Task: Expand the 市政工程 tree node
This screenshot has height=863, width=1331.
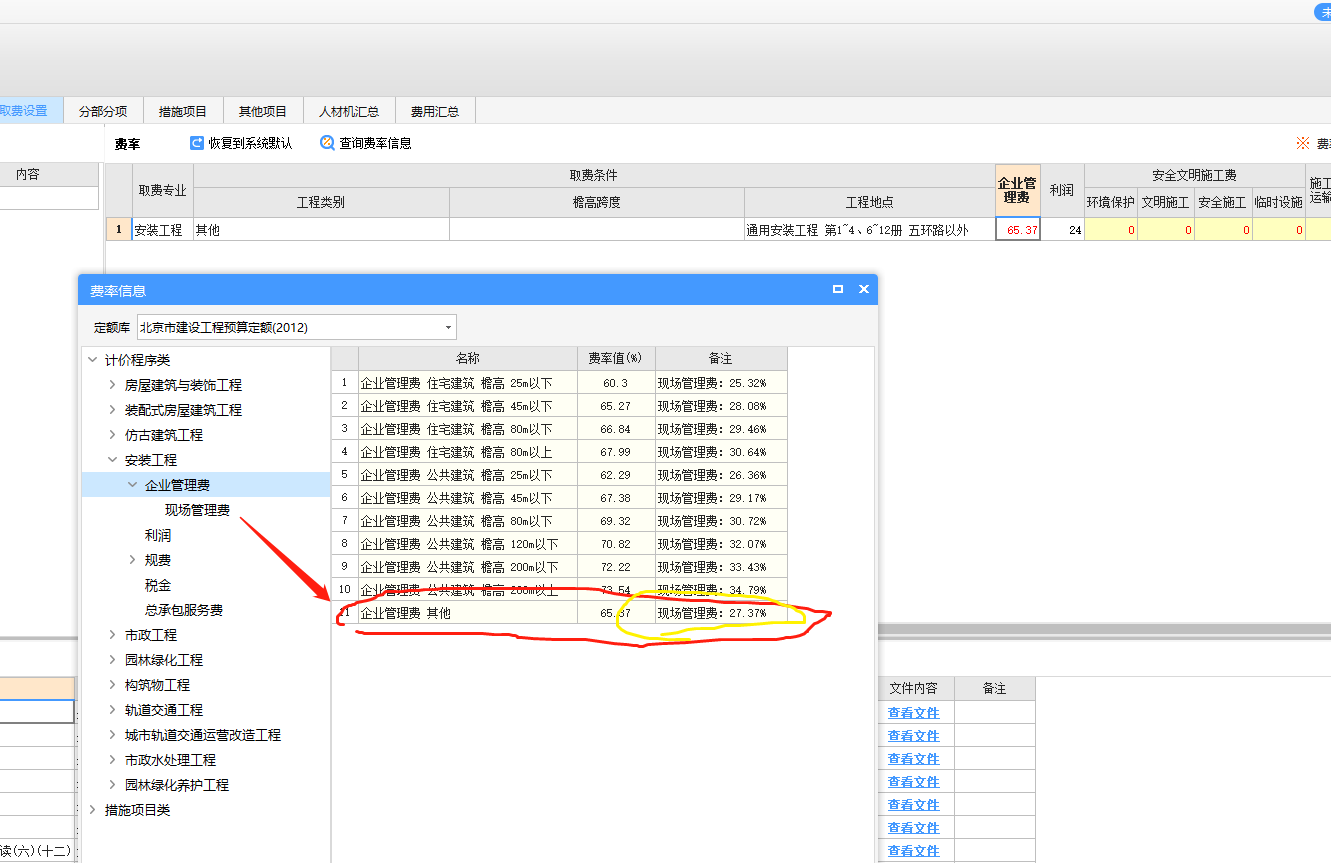Action: (112, 635)
